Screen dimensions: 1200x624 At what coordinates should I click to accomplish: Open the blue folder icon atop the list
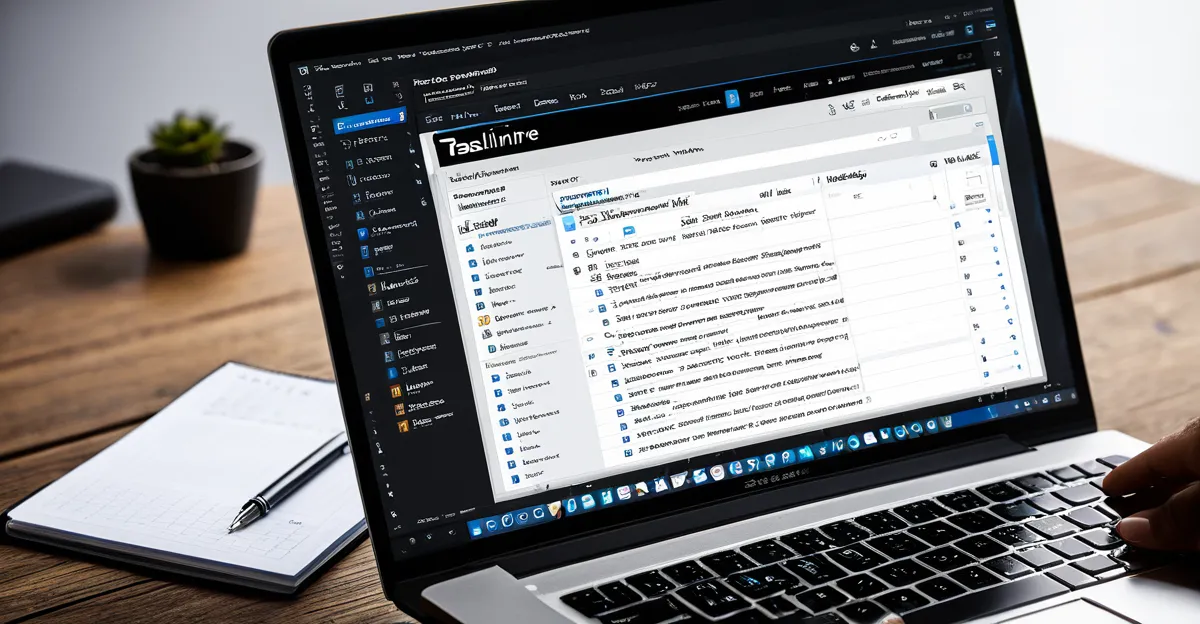[x=570, y=223]
